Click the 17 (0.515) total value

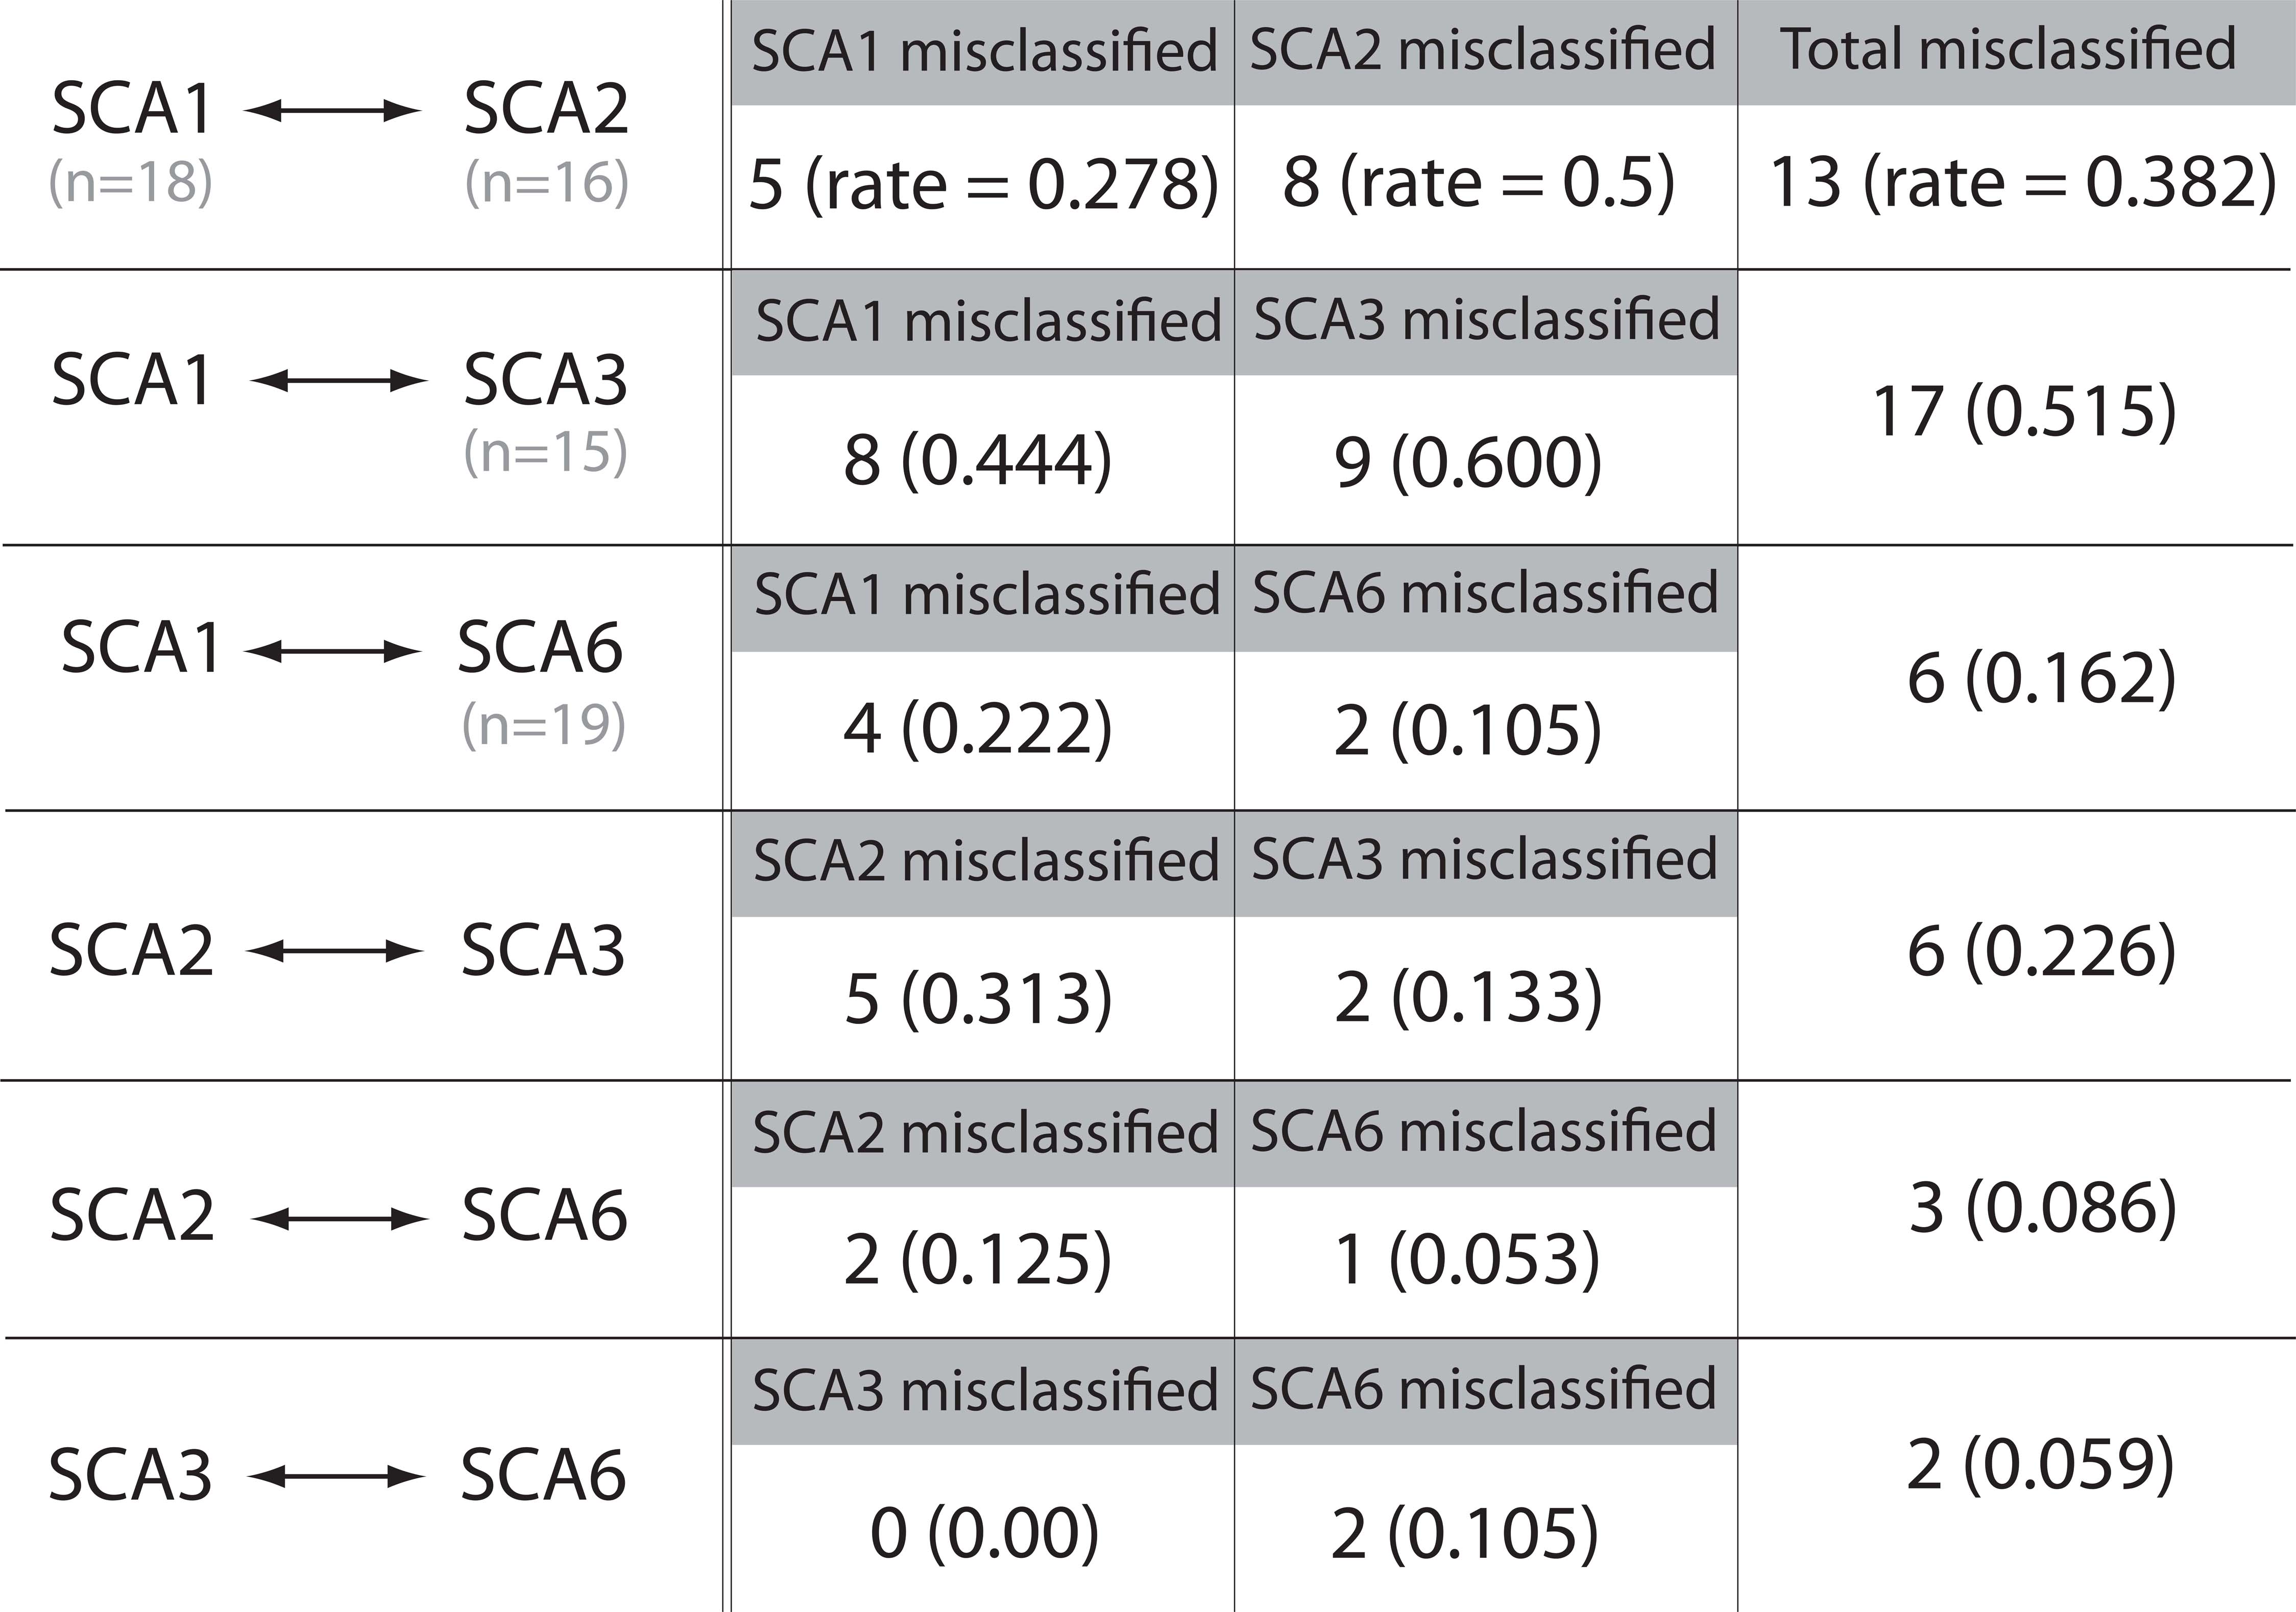click(2024, 412)
